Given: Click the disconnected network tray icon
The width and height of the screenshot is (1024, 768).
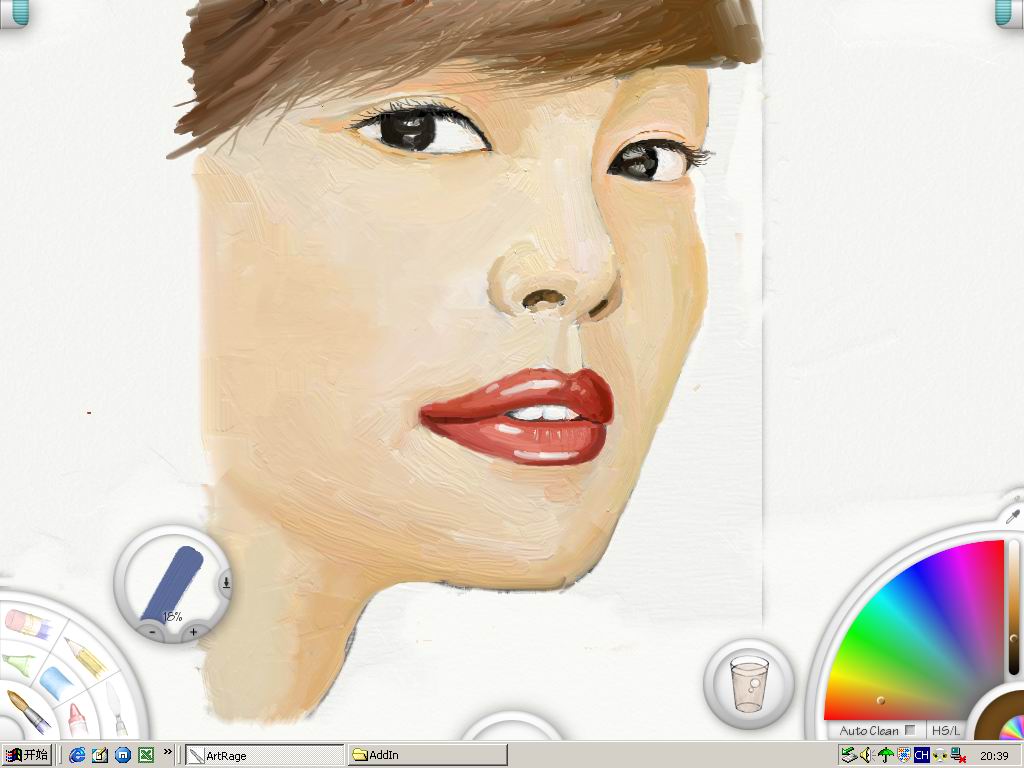Looking at the screenshot, I should coord(958,756).
